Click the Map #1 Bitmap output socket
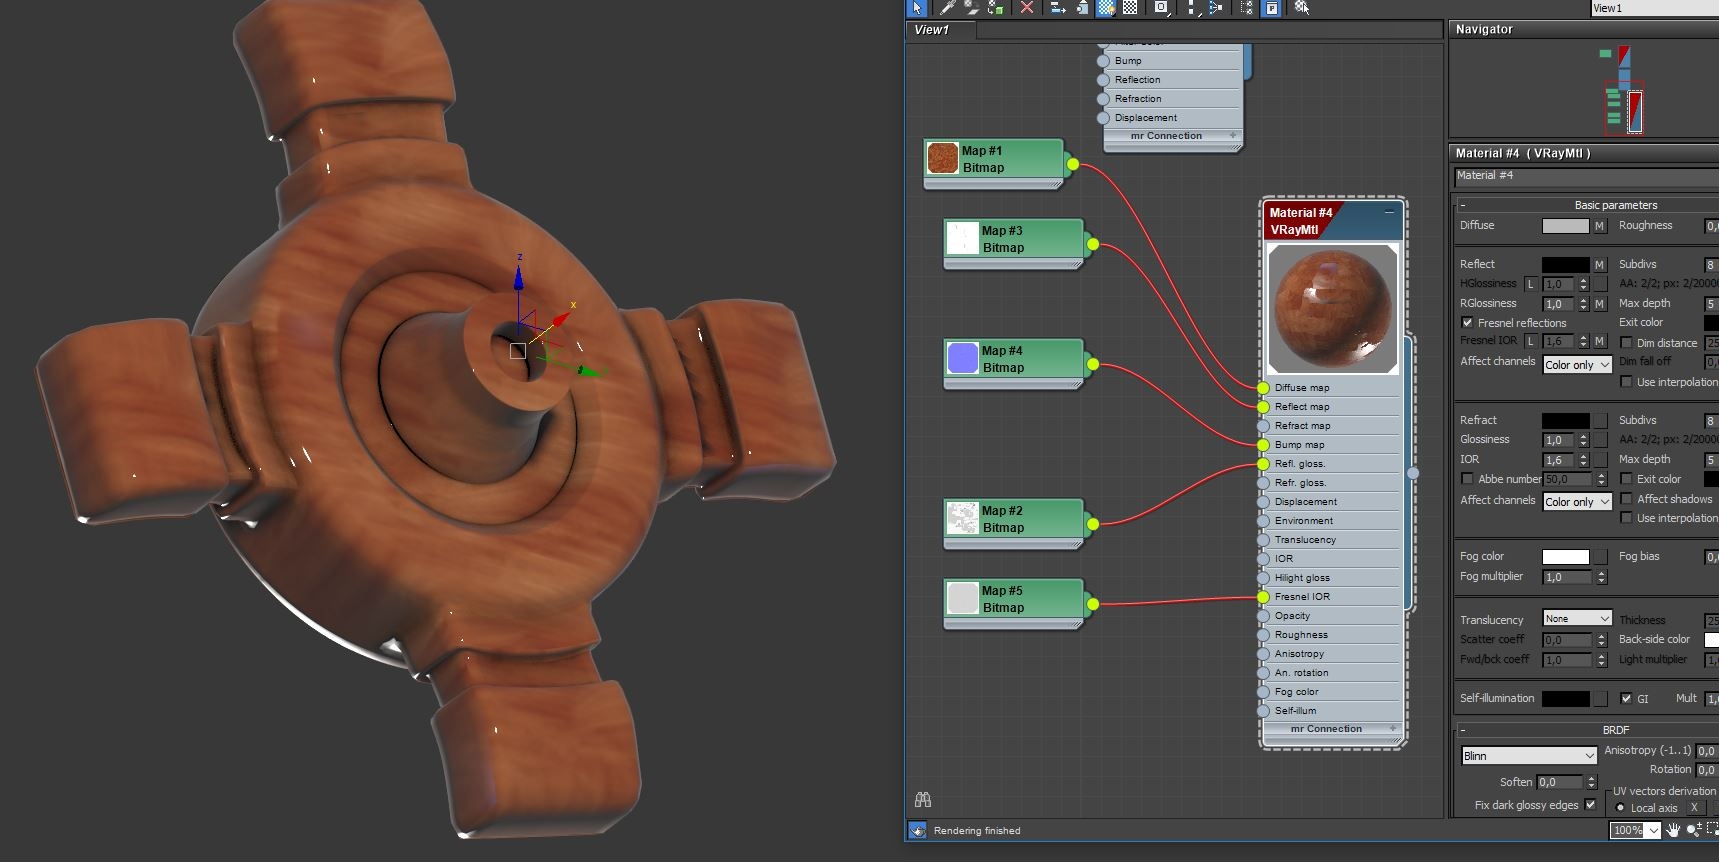 [1072, 164]
